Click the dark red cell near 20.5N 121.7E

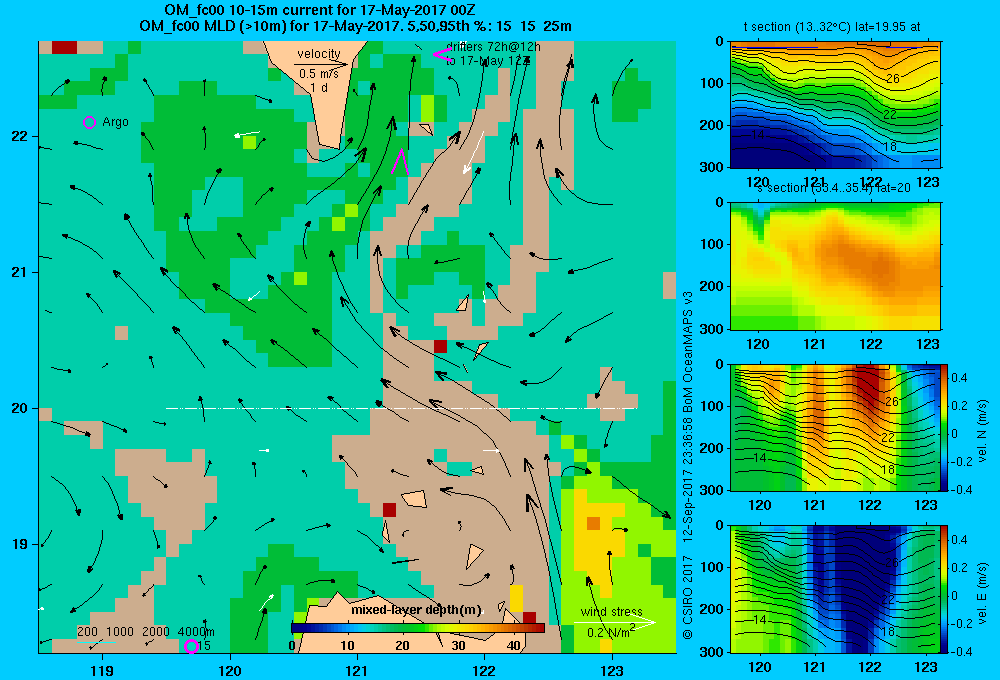pos(440,346)
